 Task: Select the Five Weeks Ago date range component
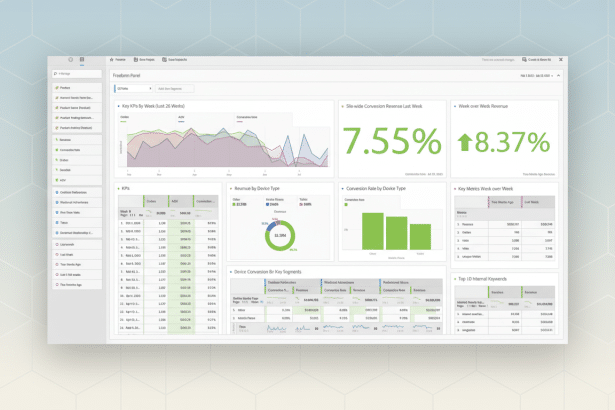[x=77, y=285]
